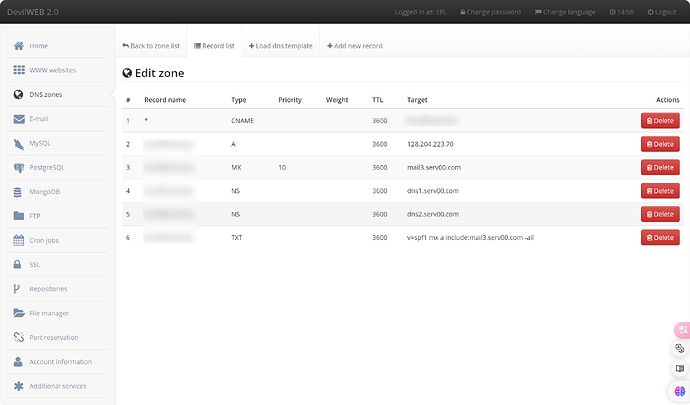The width and height of the screenshot is (690, 405).
Task: Click the target dns2.serv00.com
Action: (x=433, y=214)
